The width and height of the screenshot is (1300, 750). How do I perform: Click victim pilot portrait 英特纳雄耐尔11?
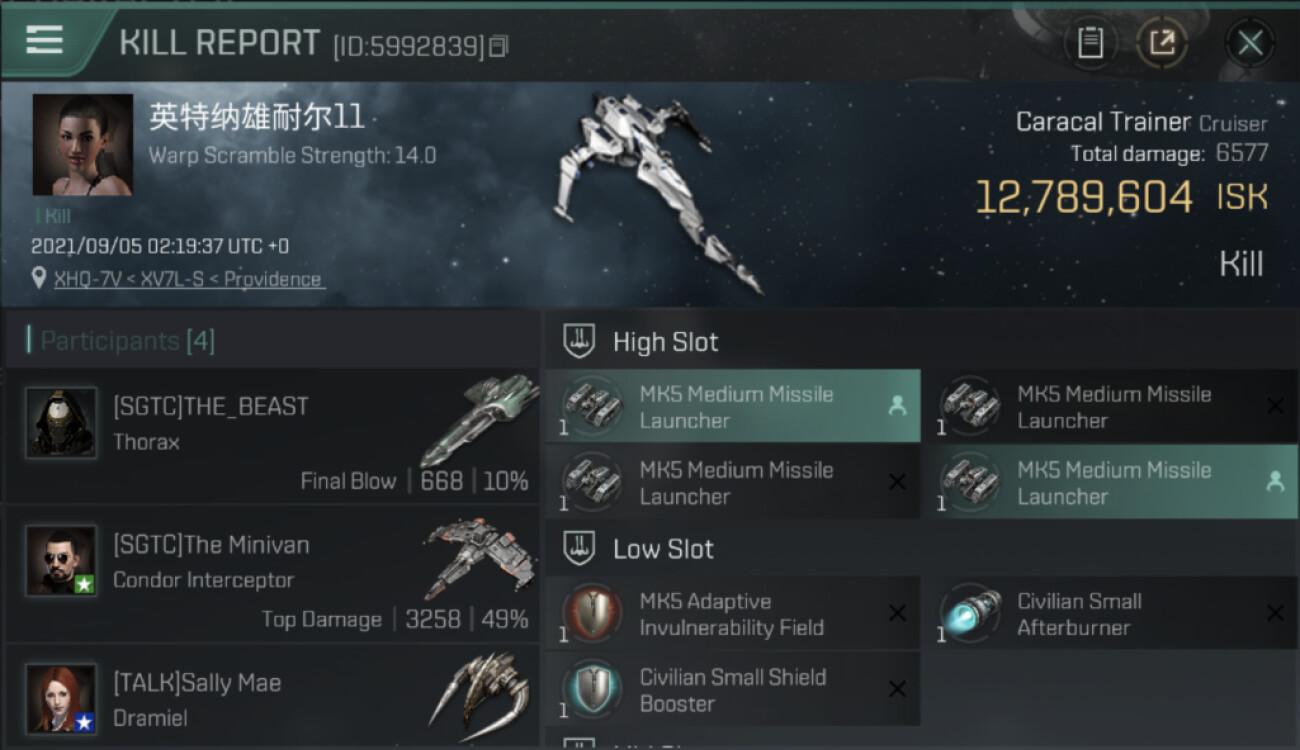coord(83,145)
